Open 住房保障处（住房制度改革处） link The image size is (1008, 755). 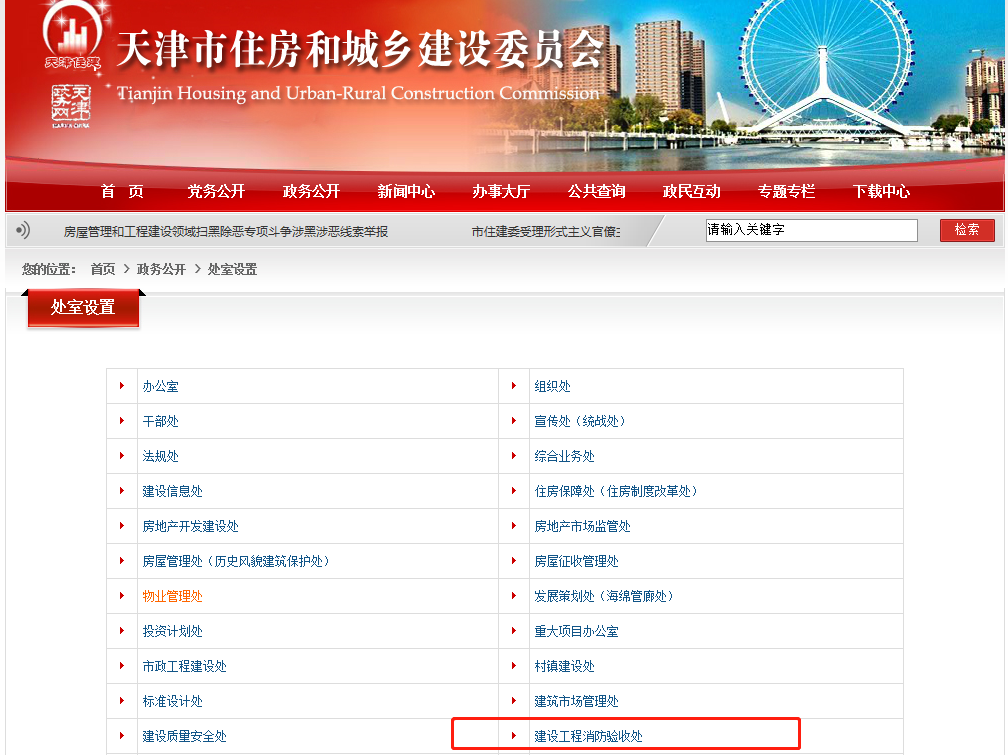coord(616,491)
